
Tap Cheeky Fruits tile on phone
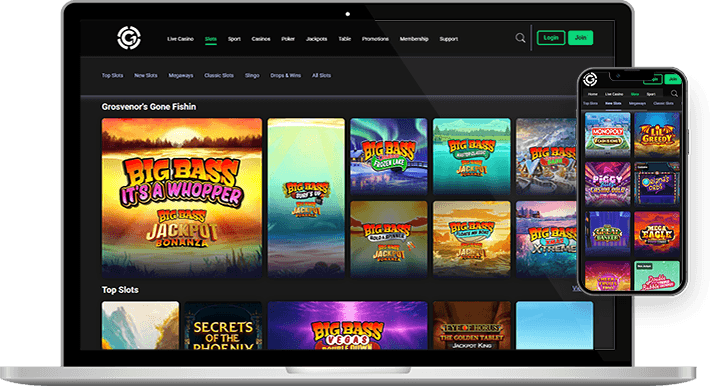pos(608,276)
